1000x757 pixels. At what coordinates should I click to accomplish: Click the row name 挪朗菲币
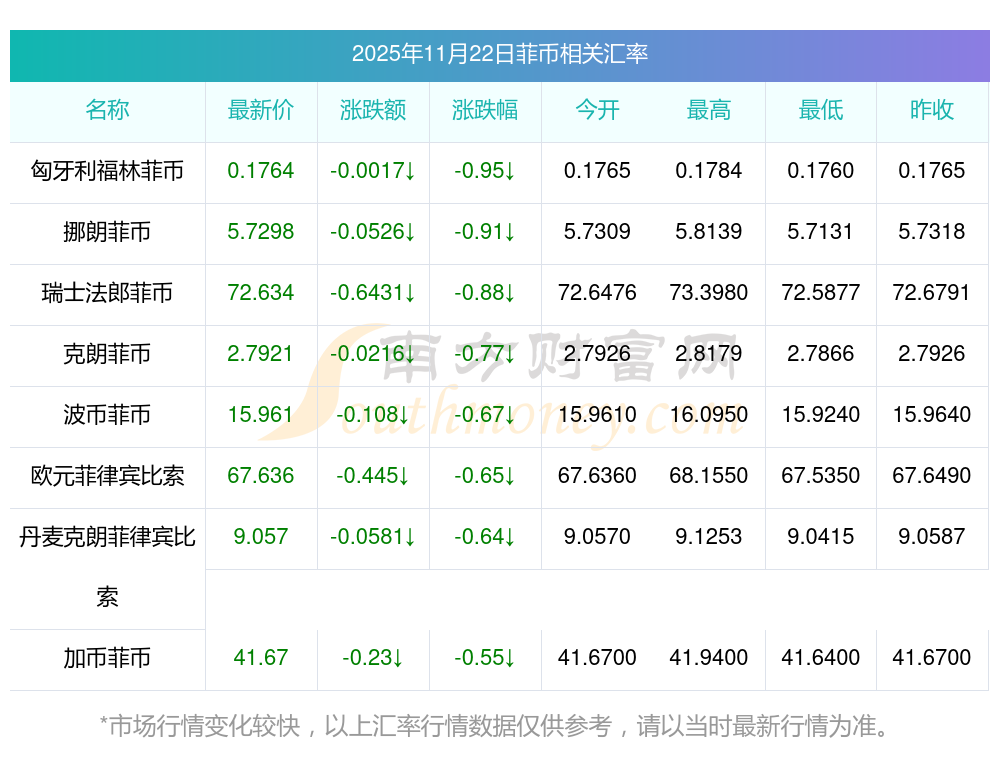(x=107, y=232)
